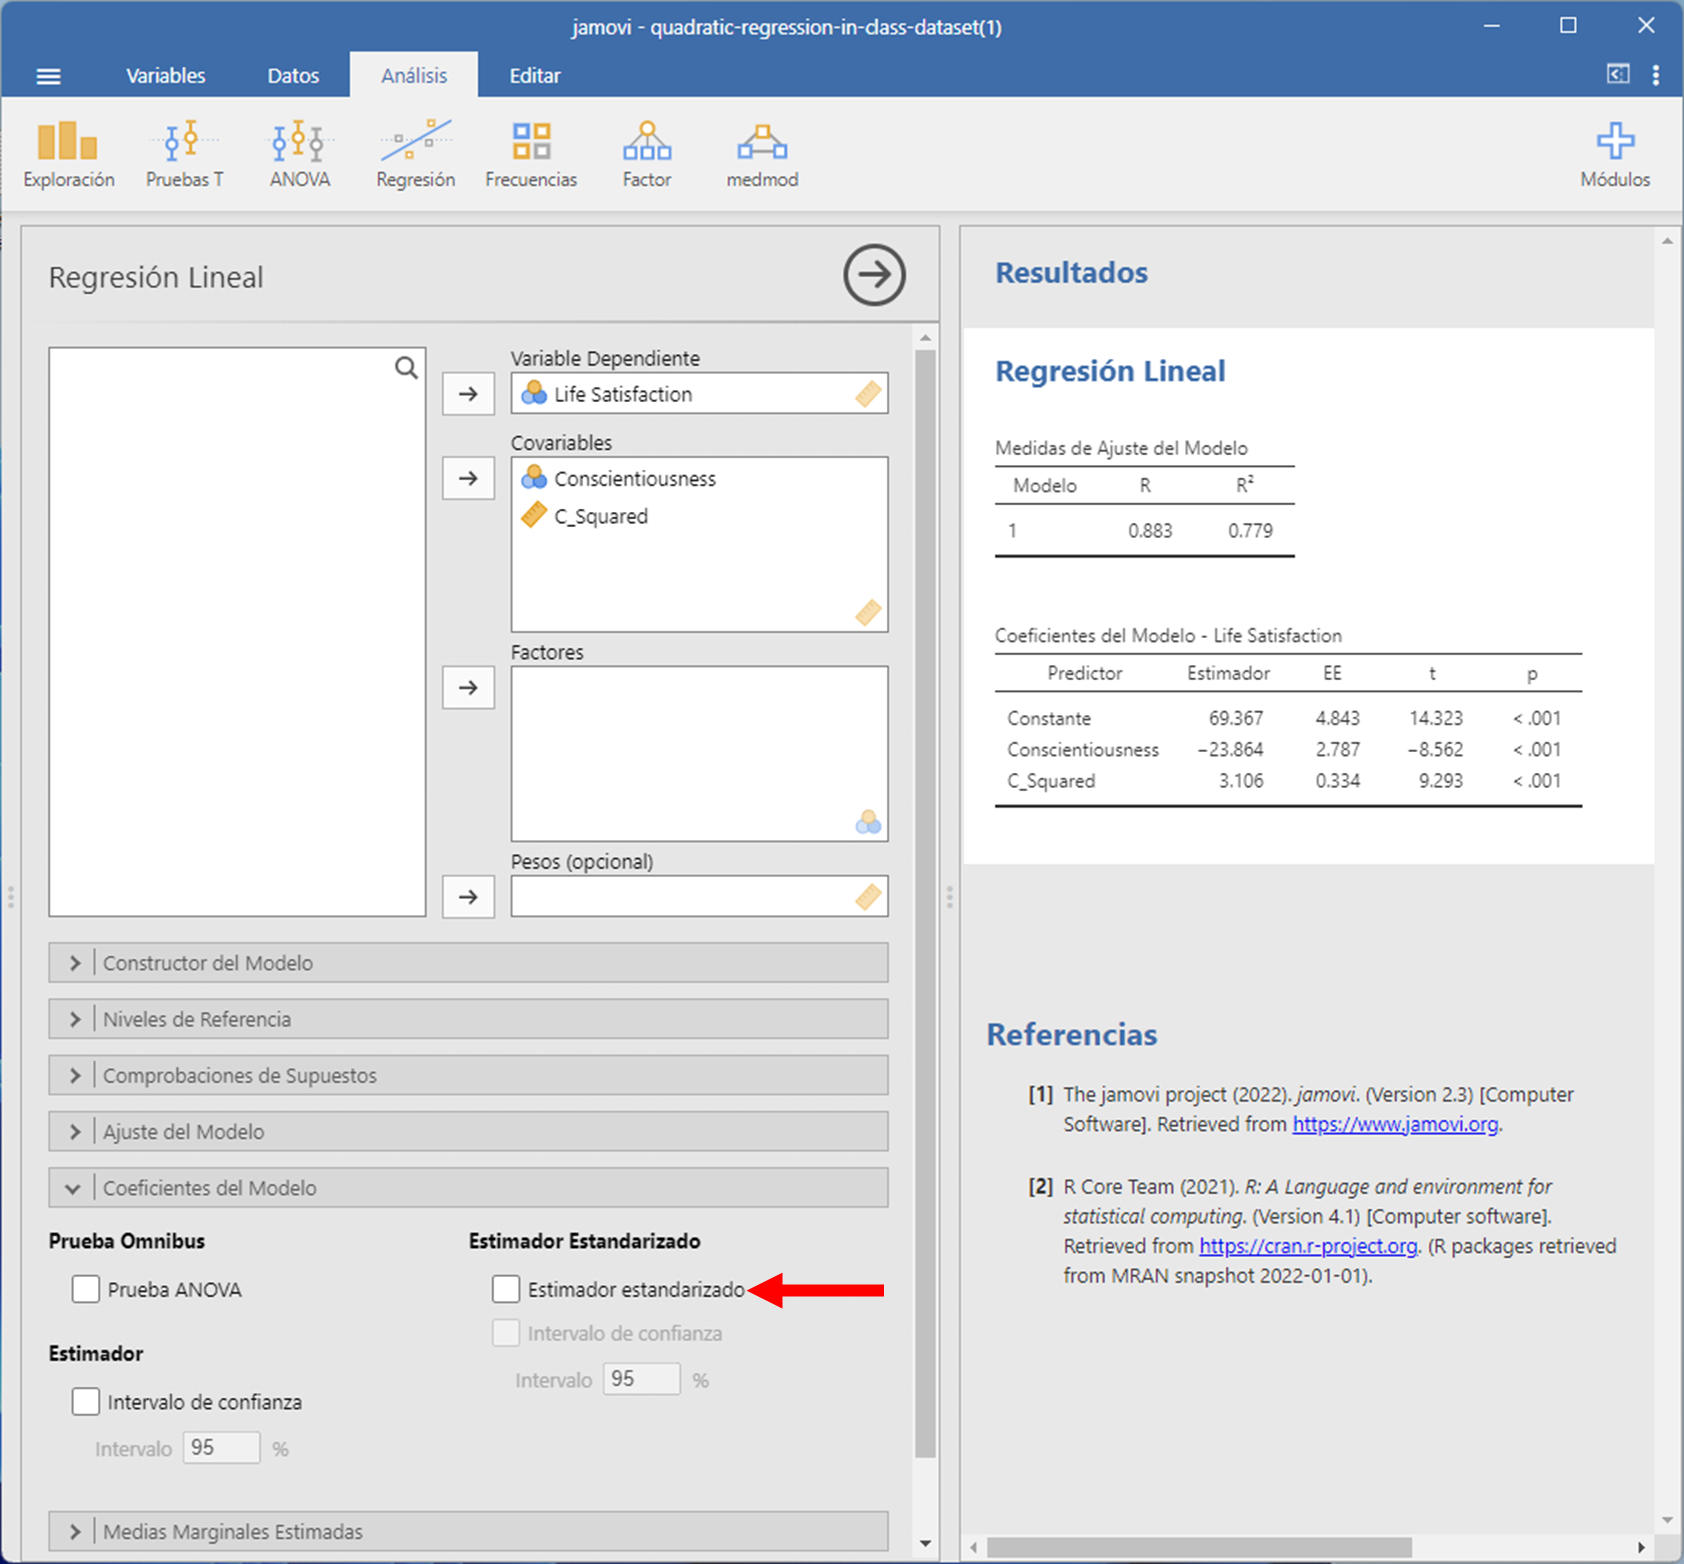Image resolution: width=1684 pixels, height=1564 pixels.
Task: Open the Frecuencias analysis menu
Action: [x=531, y=154]
